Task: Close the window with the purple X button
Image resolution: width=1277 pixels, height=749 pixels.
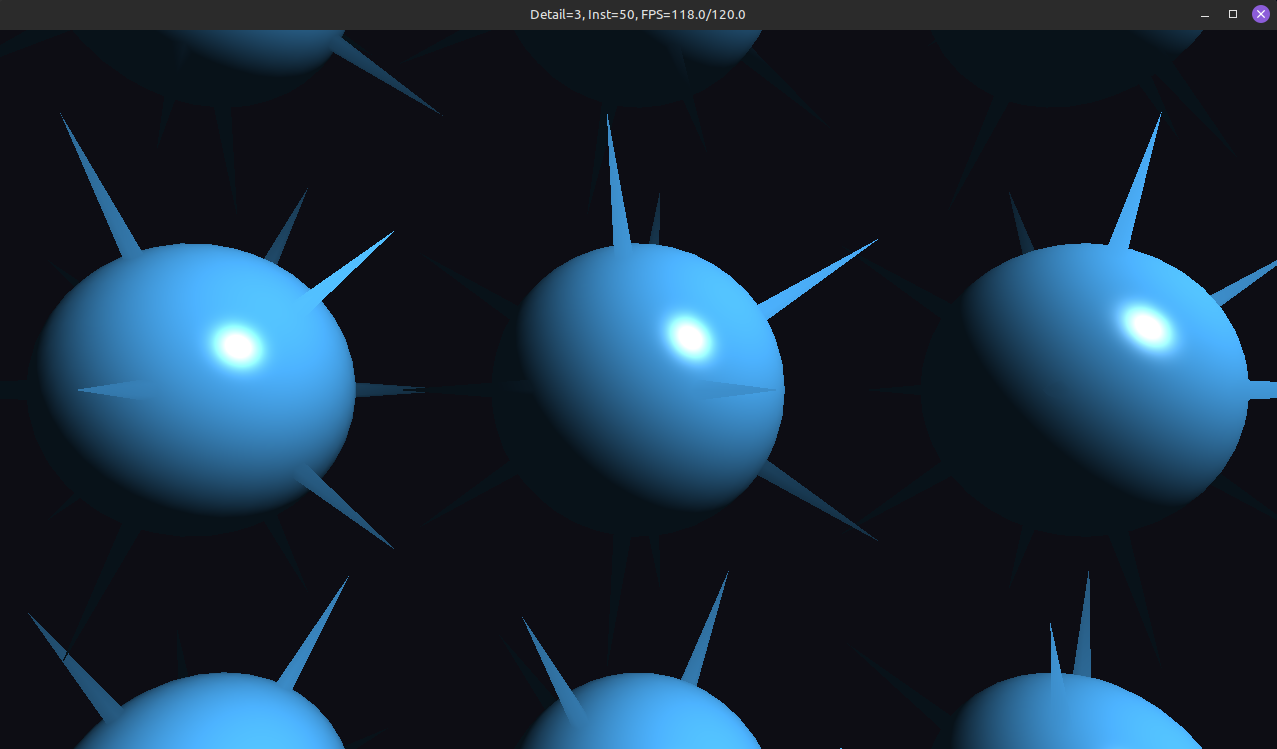Action: (1261, 14)
